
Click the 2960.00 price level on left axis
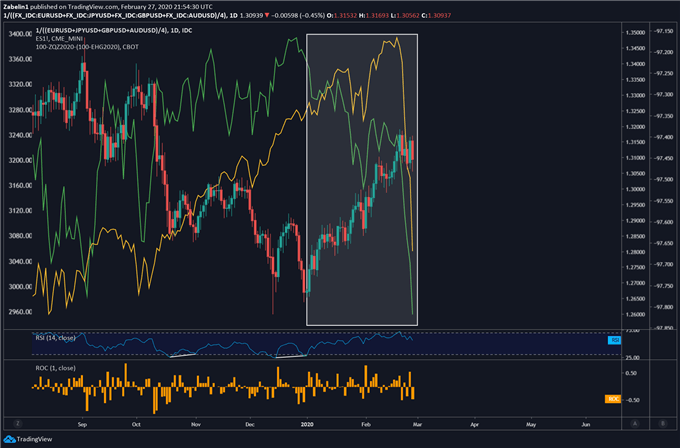click(20, 312)
